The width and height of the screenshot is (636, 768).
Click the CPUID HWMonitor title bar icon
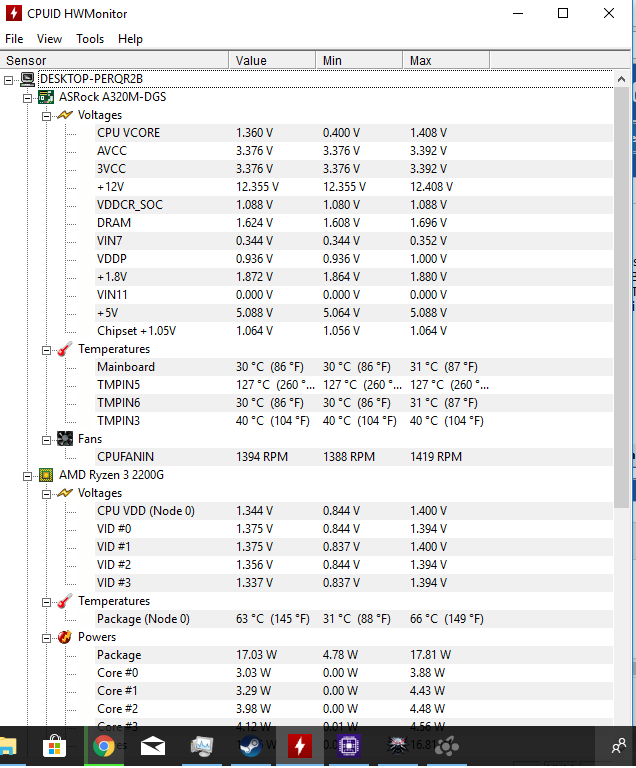[x=13, y=13]
